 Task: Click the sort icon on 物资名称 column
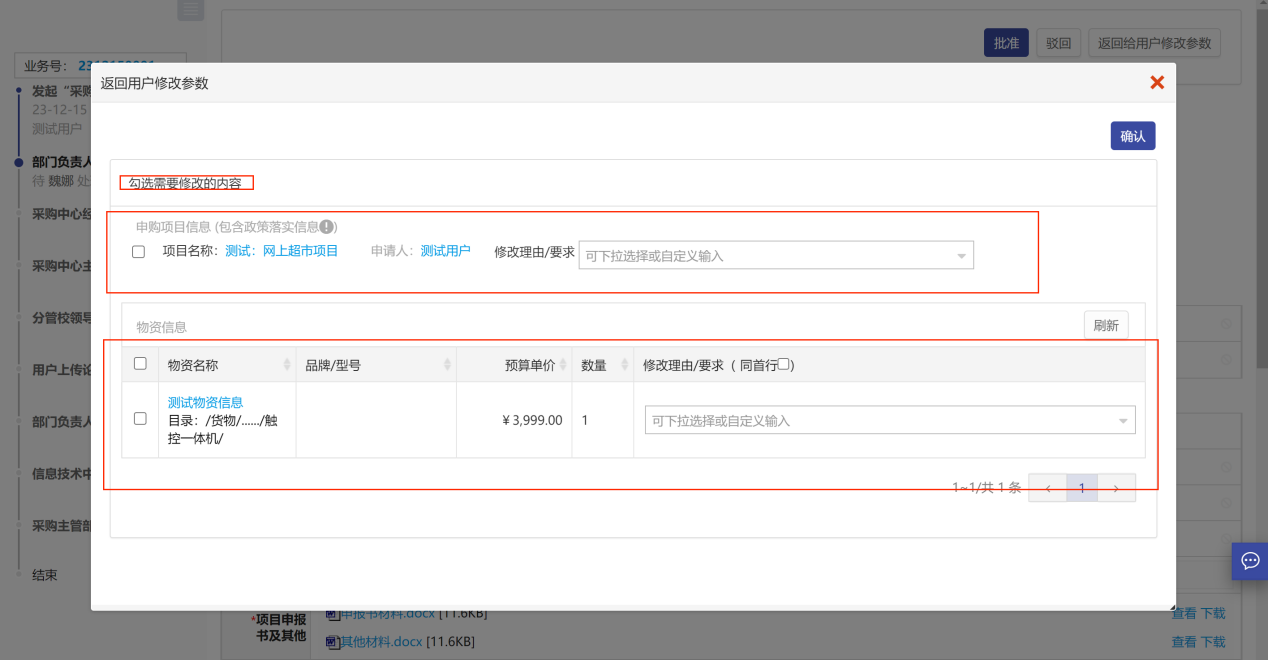coord(287,365)
